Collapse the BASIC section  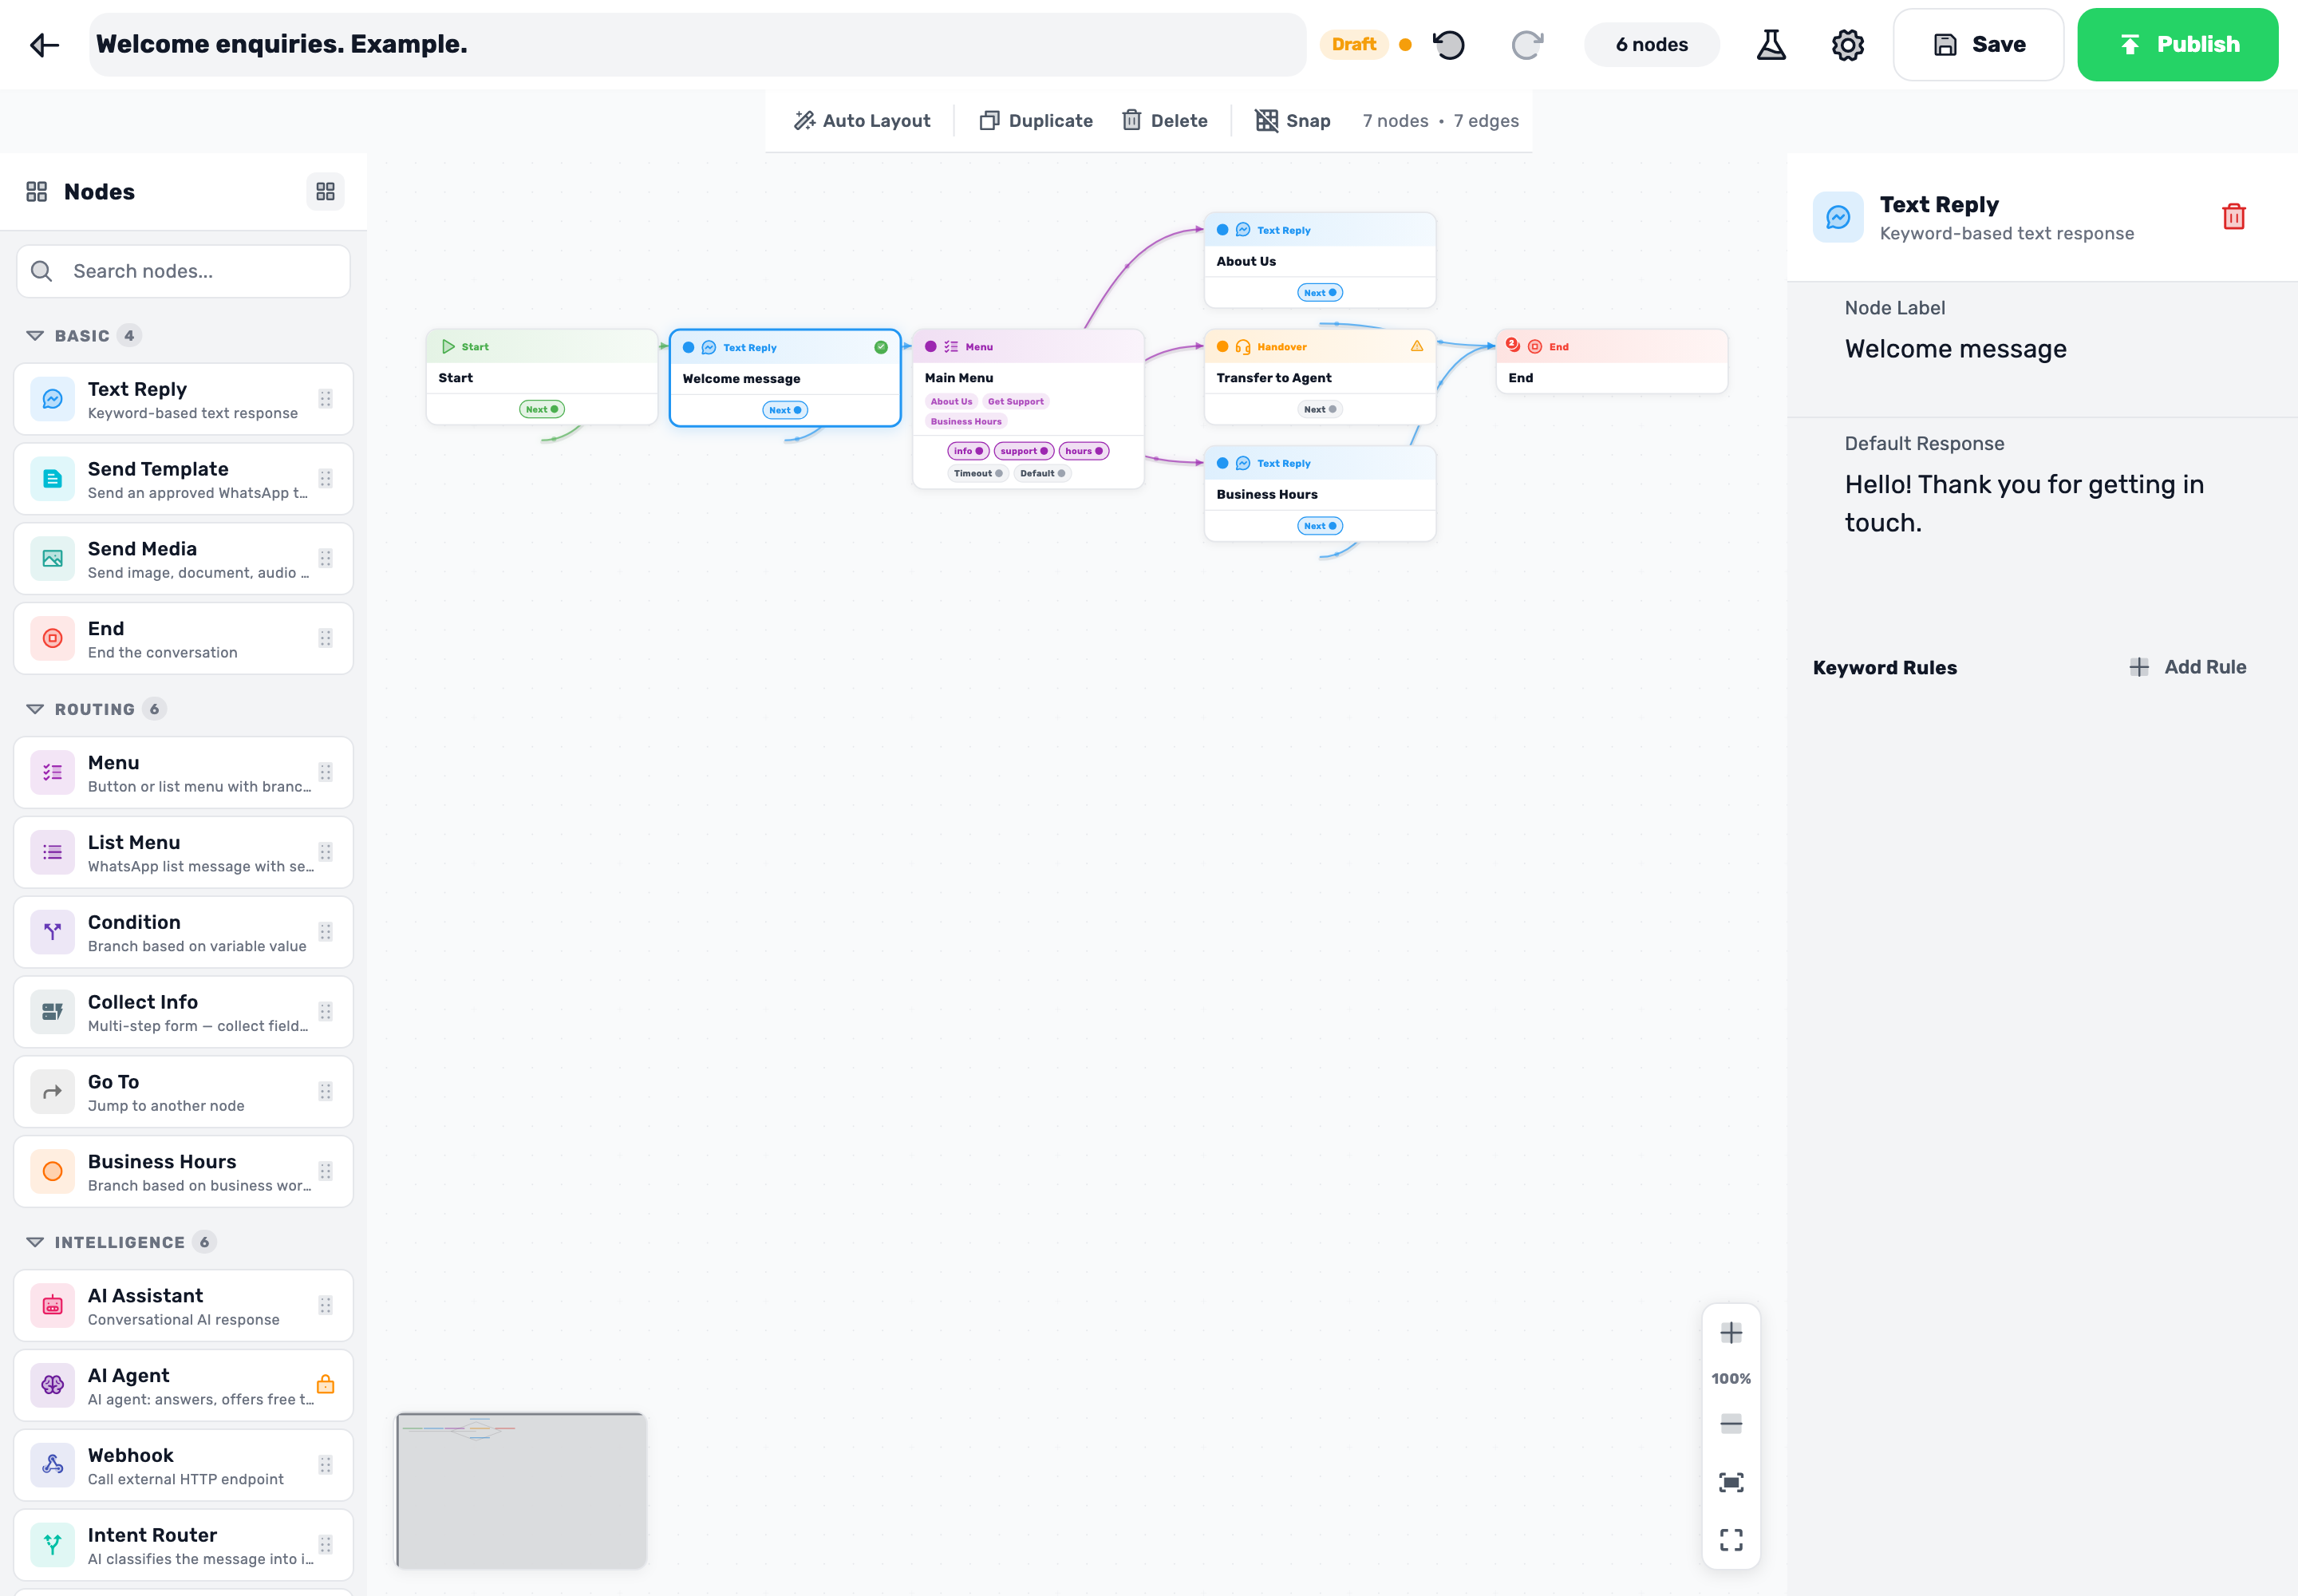tap(35, 336)
